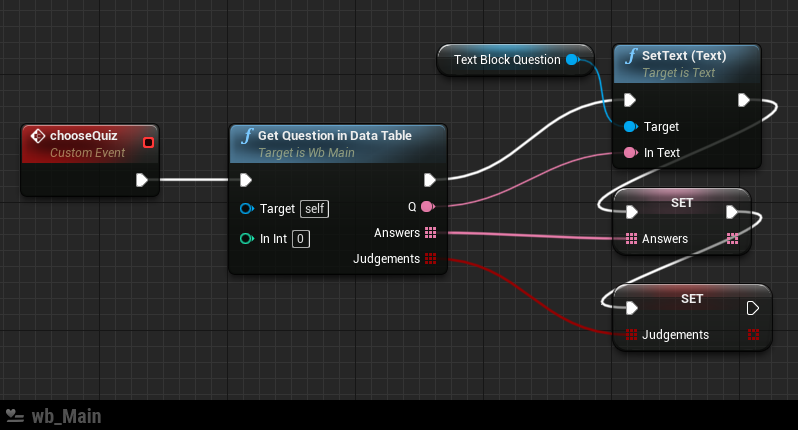Image resolution: width=798 pixels, height=430 pixels.
Task: Click the wb_Main breadcrumb label
Action: tap(66, 416)
